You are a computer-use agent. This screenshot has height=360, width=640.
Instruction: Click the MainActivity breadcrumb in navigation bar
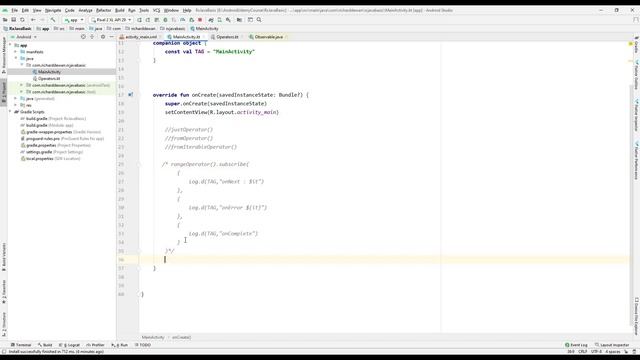click(204, 29)
